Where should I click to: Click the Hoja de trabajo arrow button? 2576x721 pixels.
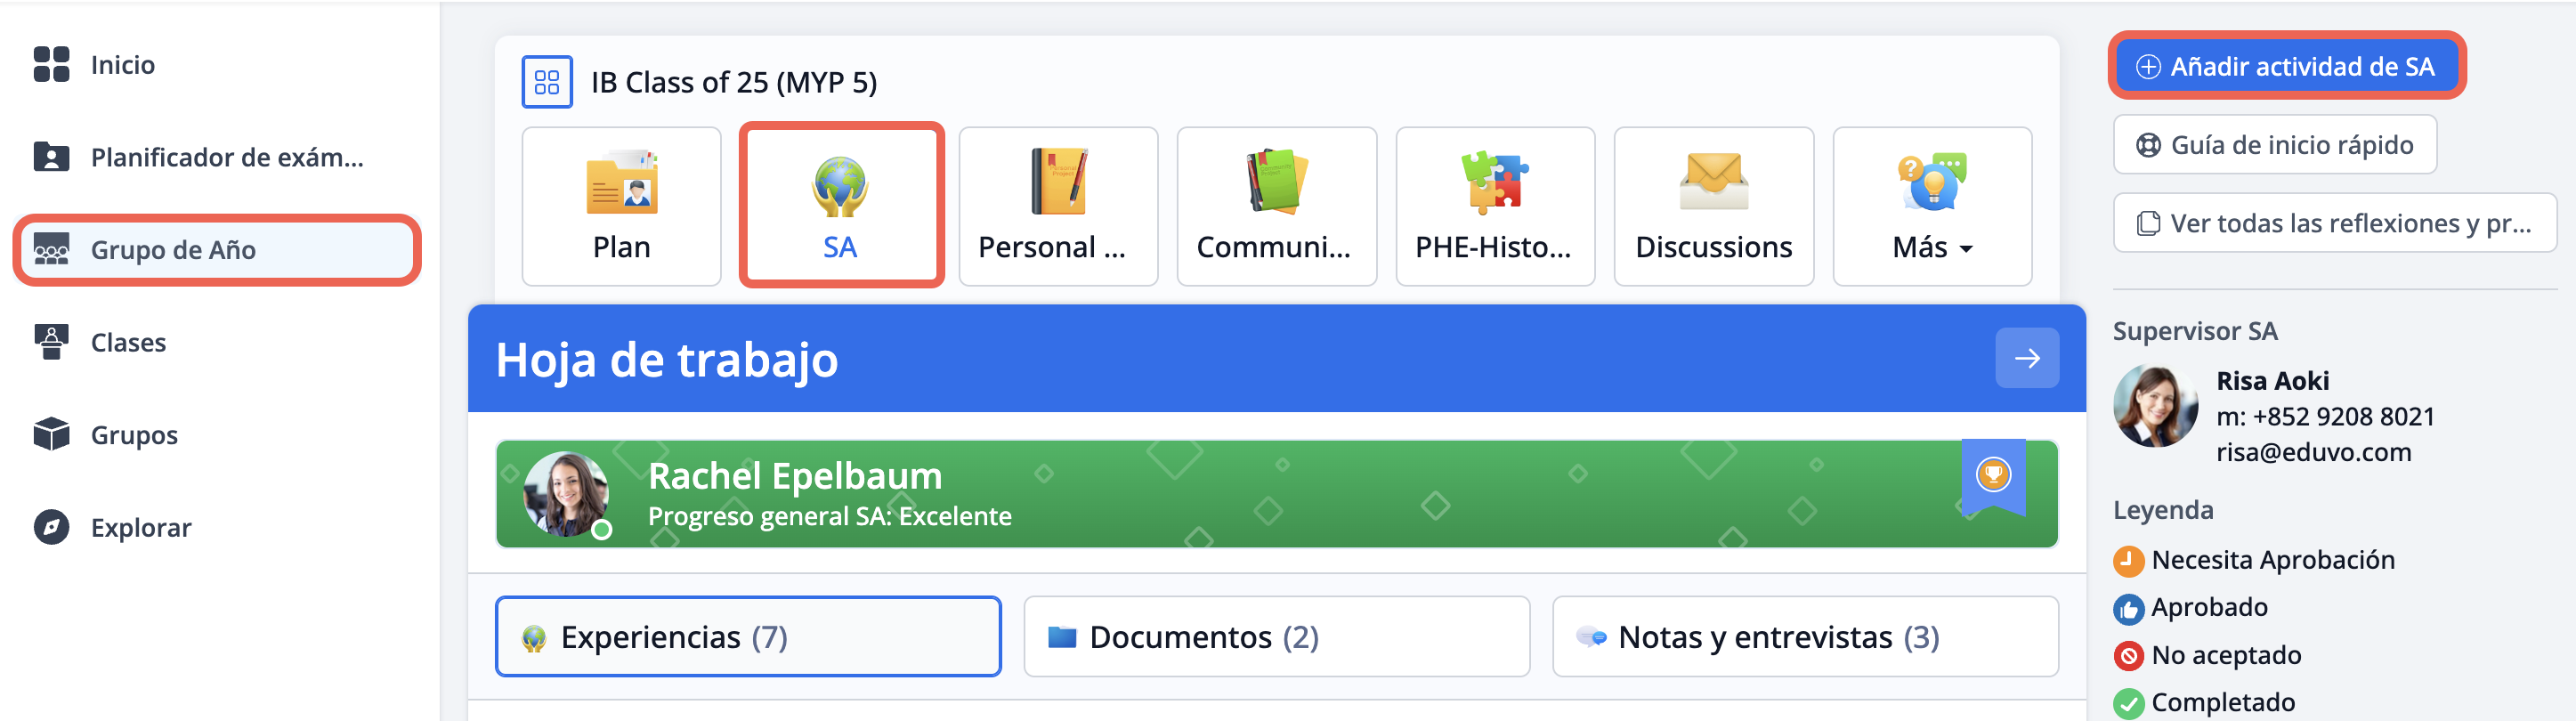coord(2026,358)
